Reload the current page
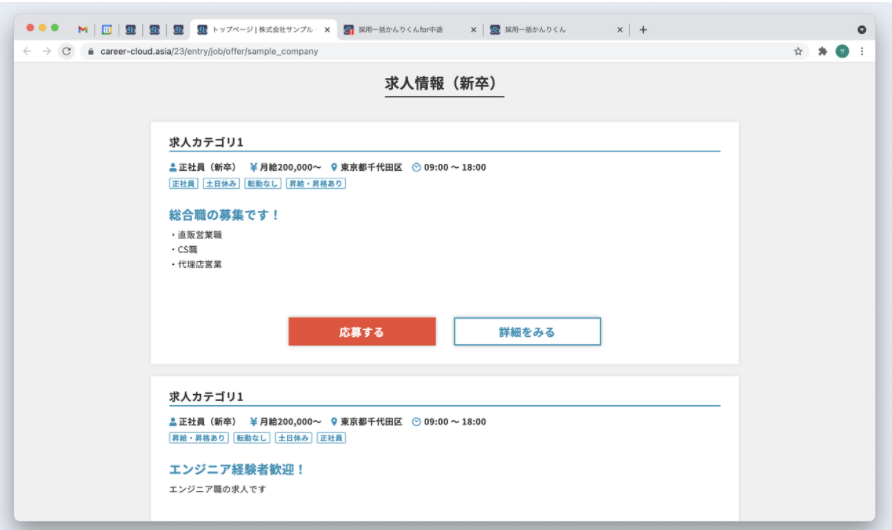Viewport: 892px width, 530px height. (x=67, y=51)
